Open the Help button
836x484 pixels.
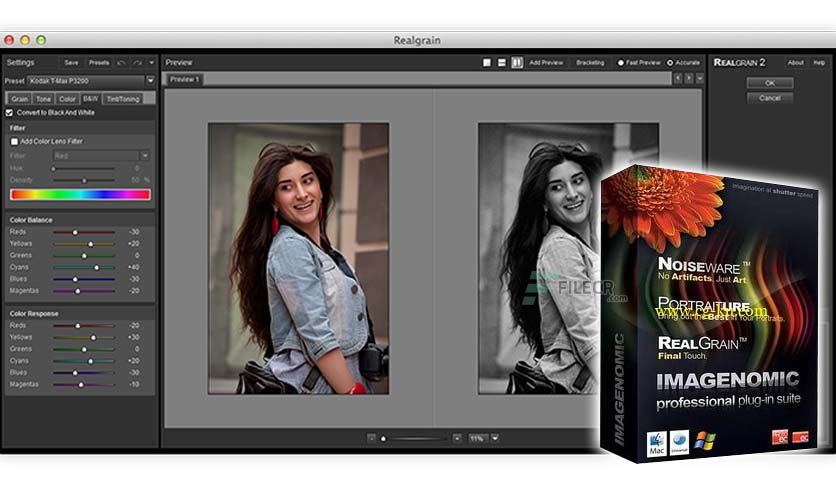[819, 62]
